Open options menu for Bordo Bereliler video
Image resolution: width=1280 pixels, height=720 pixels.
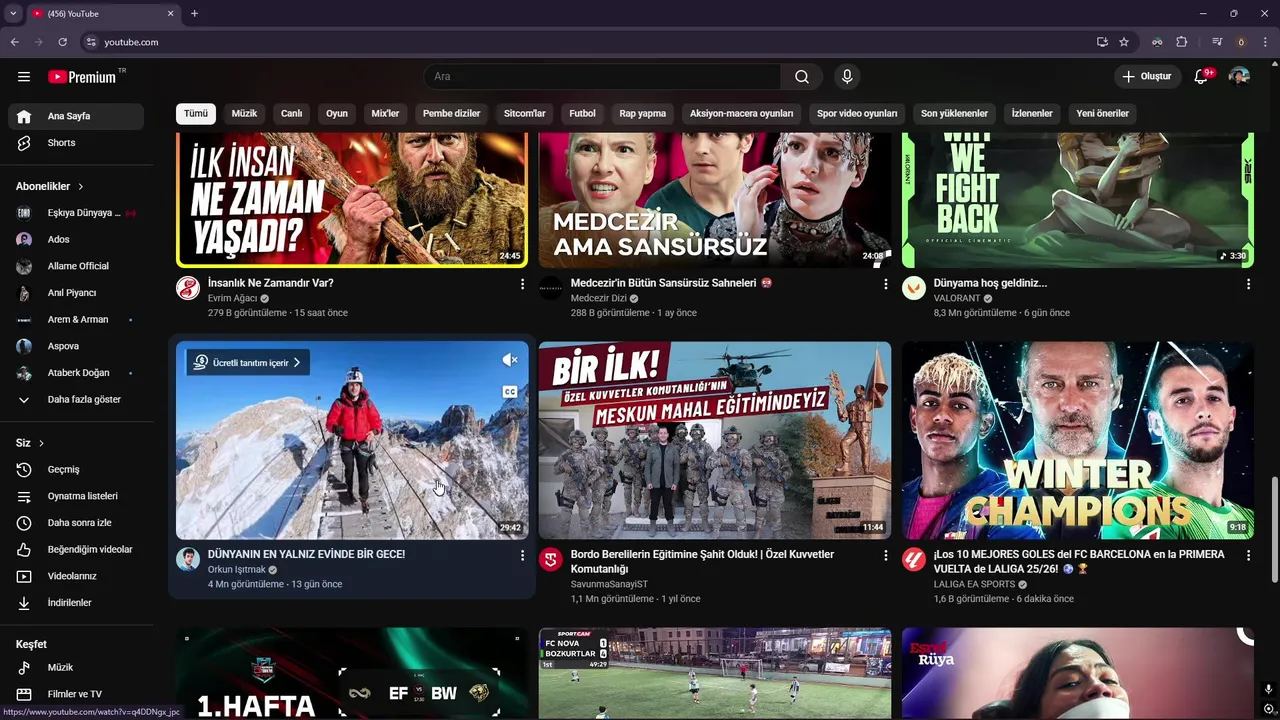(885, 556)
